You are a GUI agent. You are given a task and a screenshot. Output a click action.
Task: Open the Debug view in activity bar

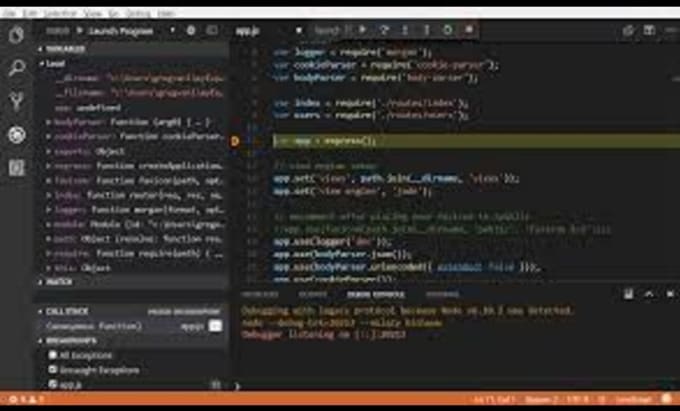click(x=16, y=135)
